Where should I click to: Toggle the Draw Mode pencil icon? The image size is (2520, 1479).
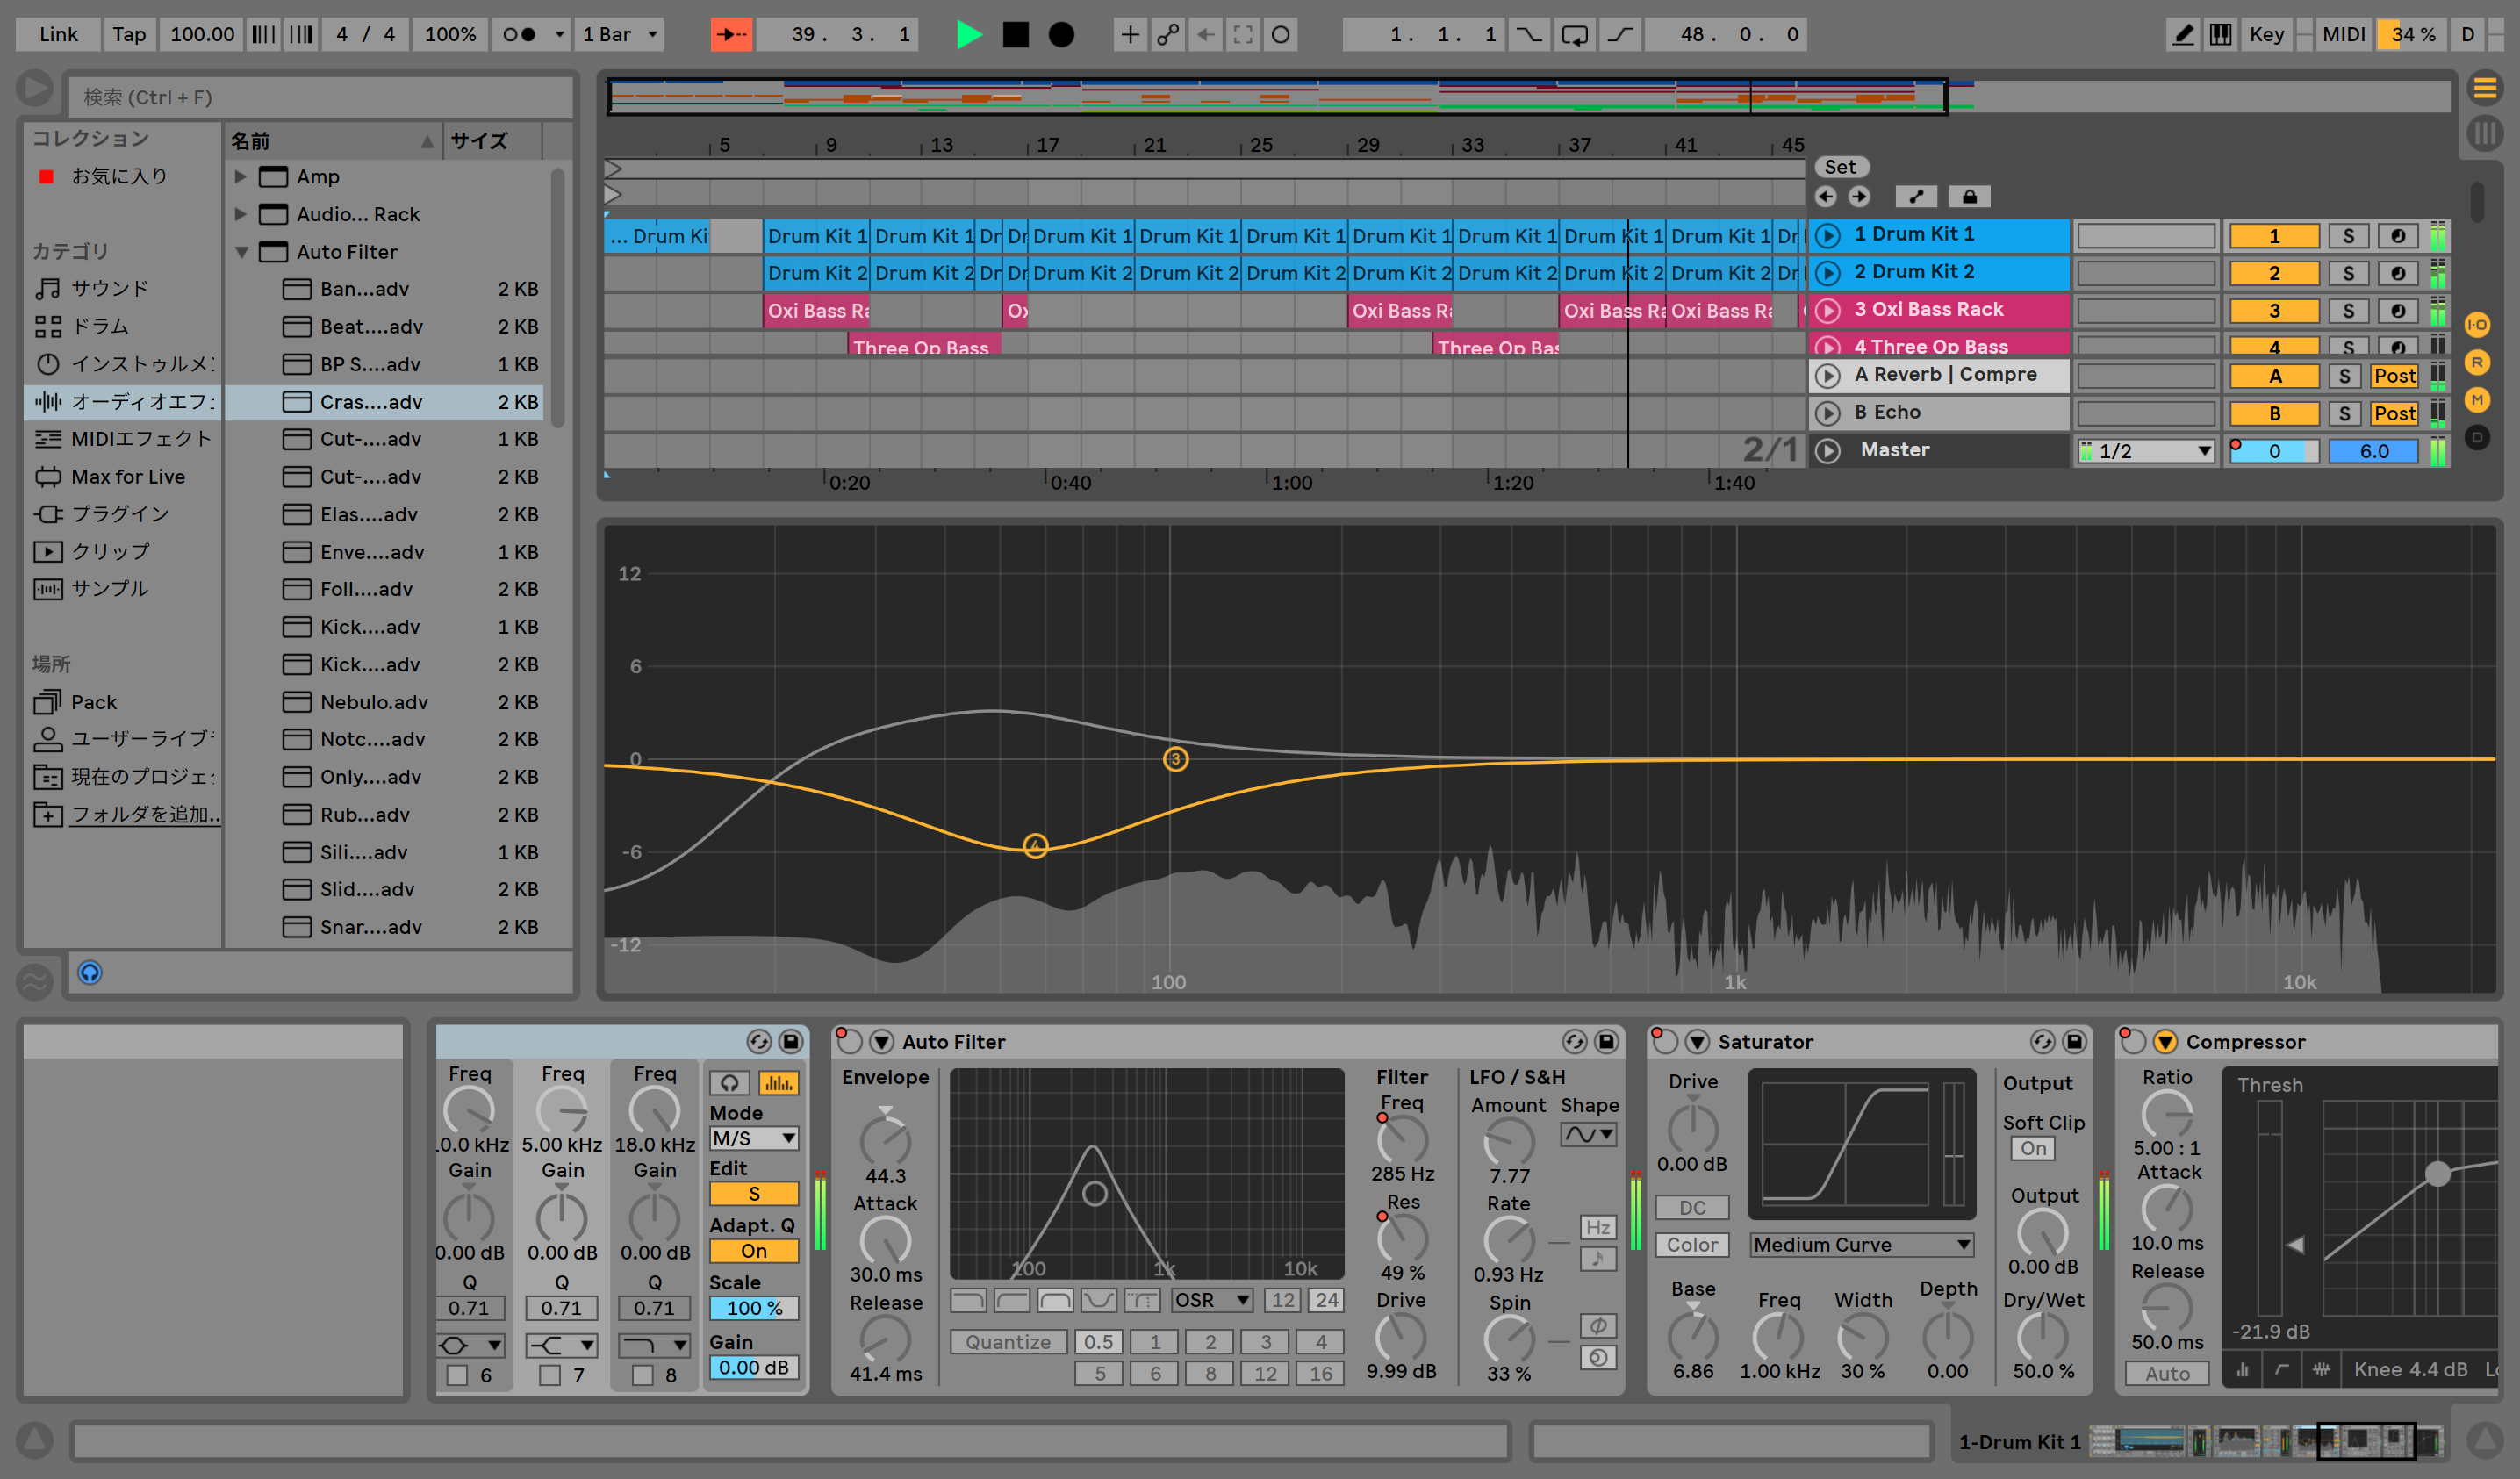pos(2183,35)
